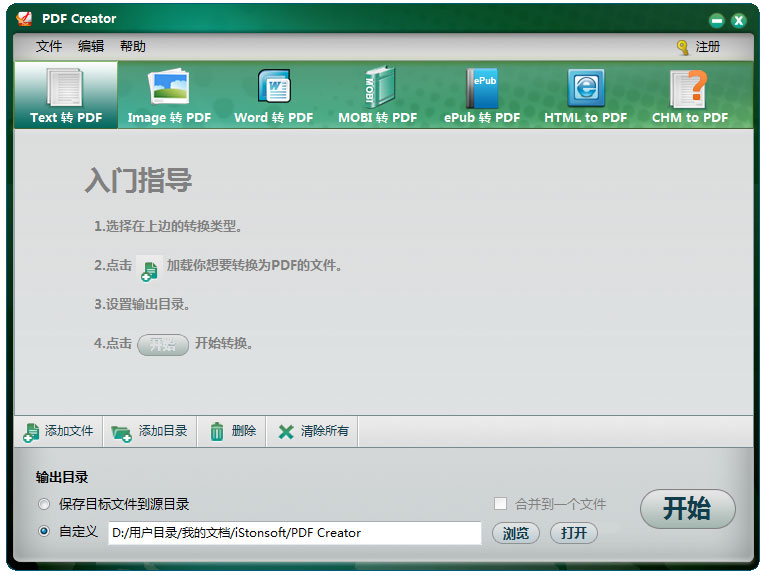Select the Image 转 PDF conversion icon
The height and width of the screenshot is (575, 764).
(x=169, y=90)
